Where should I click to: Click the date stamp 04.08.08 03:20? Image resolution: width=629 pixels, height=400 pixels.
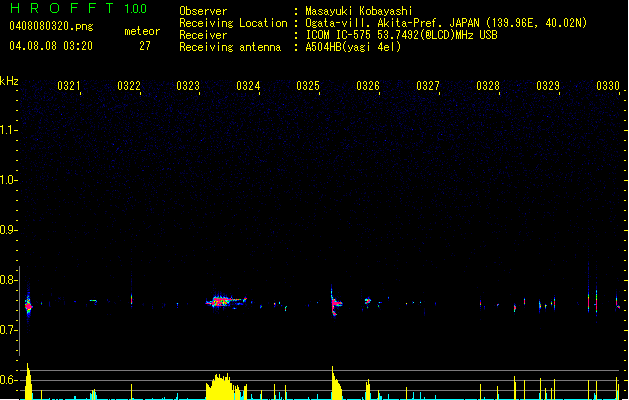[x=51, y=46]
